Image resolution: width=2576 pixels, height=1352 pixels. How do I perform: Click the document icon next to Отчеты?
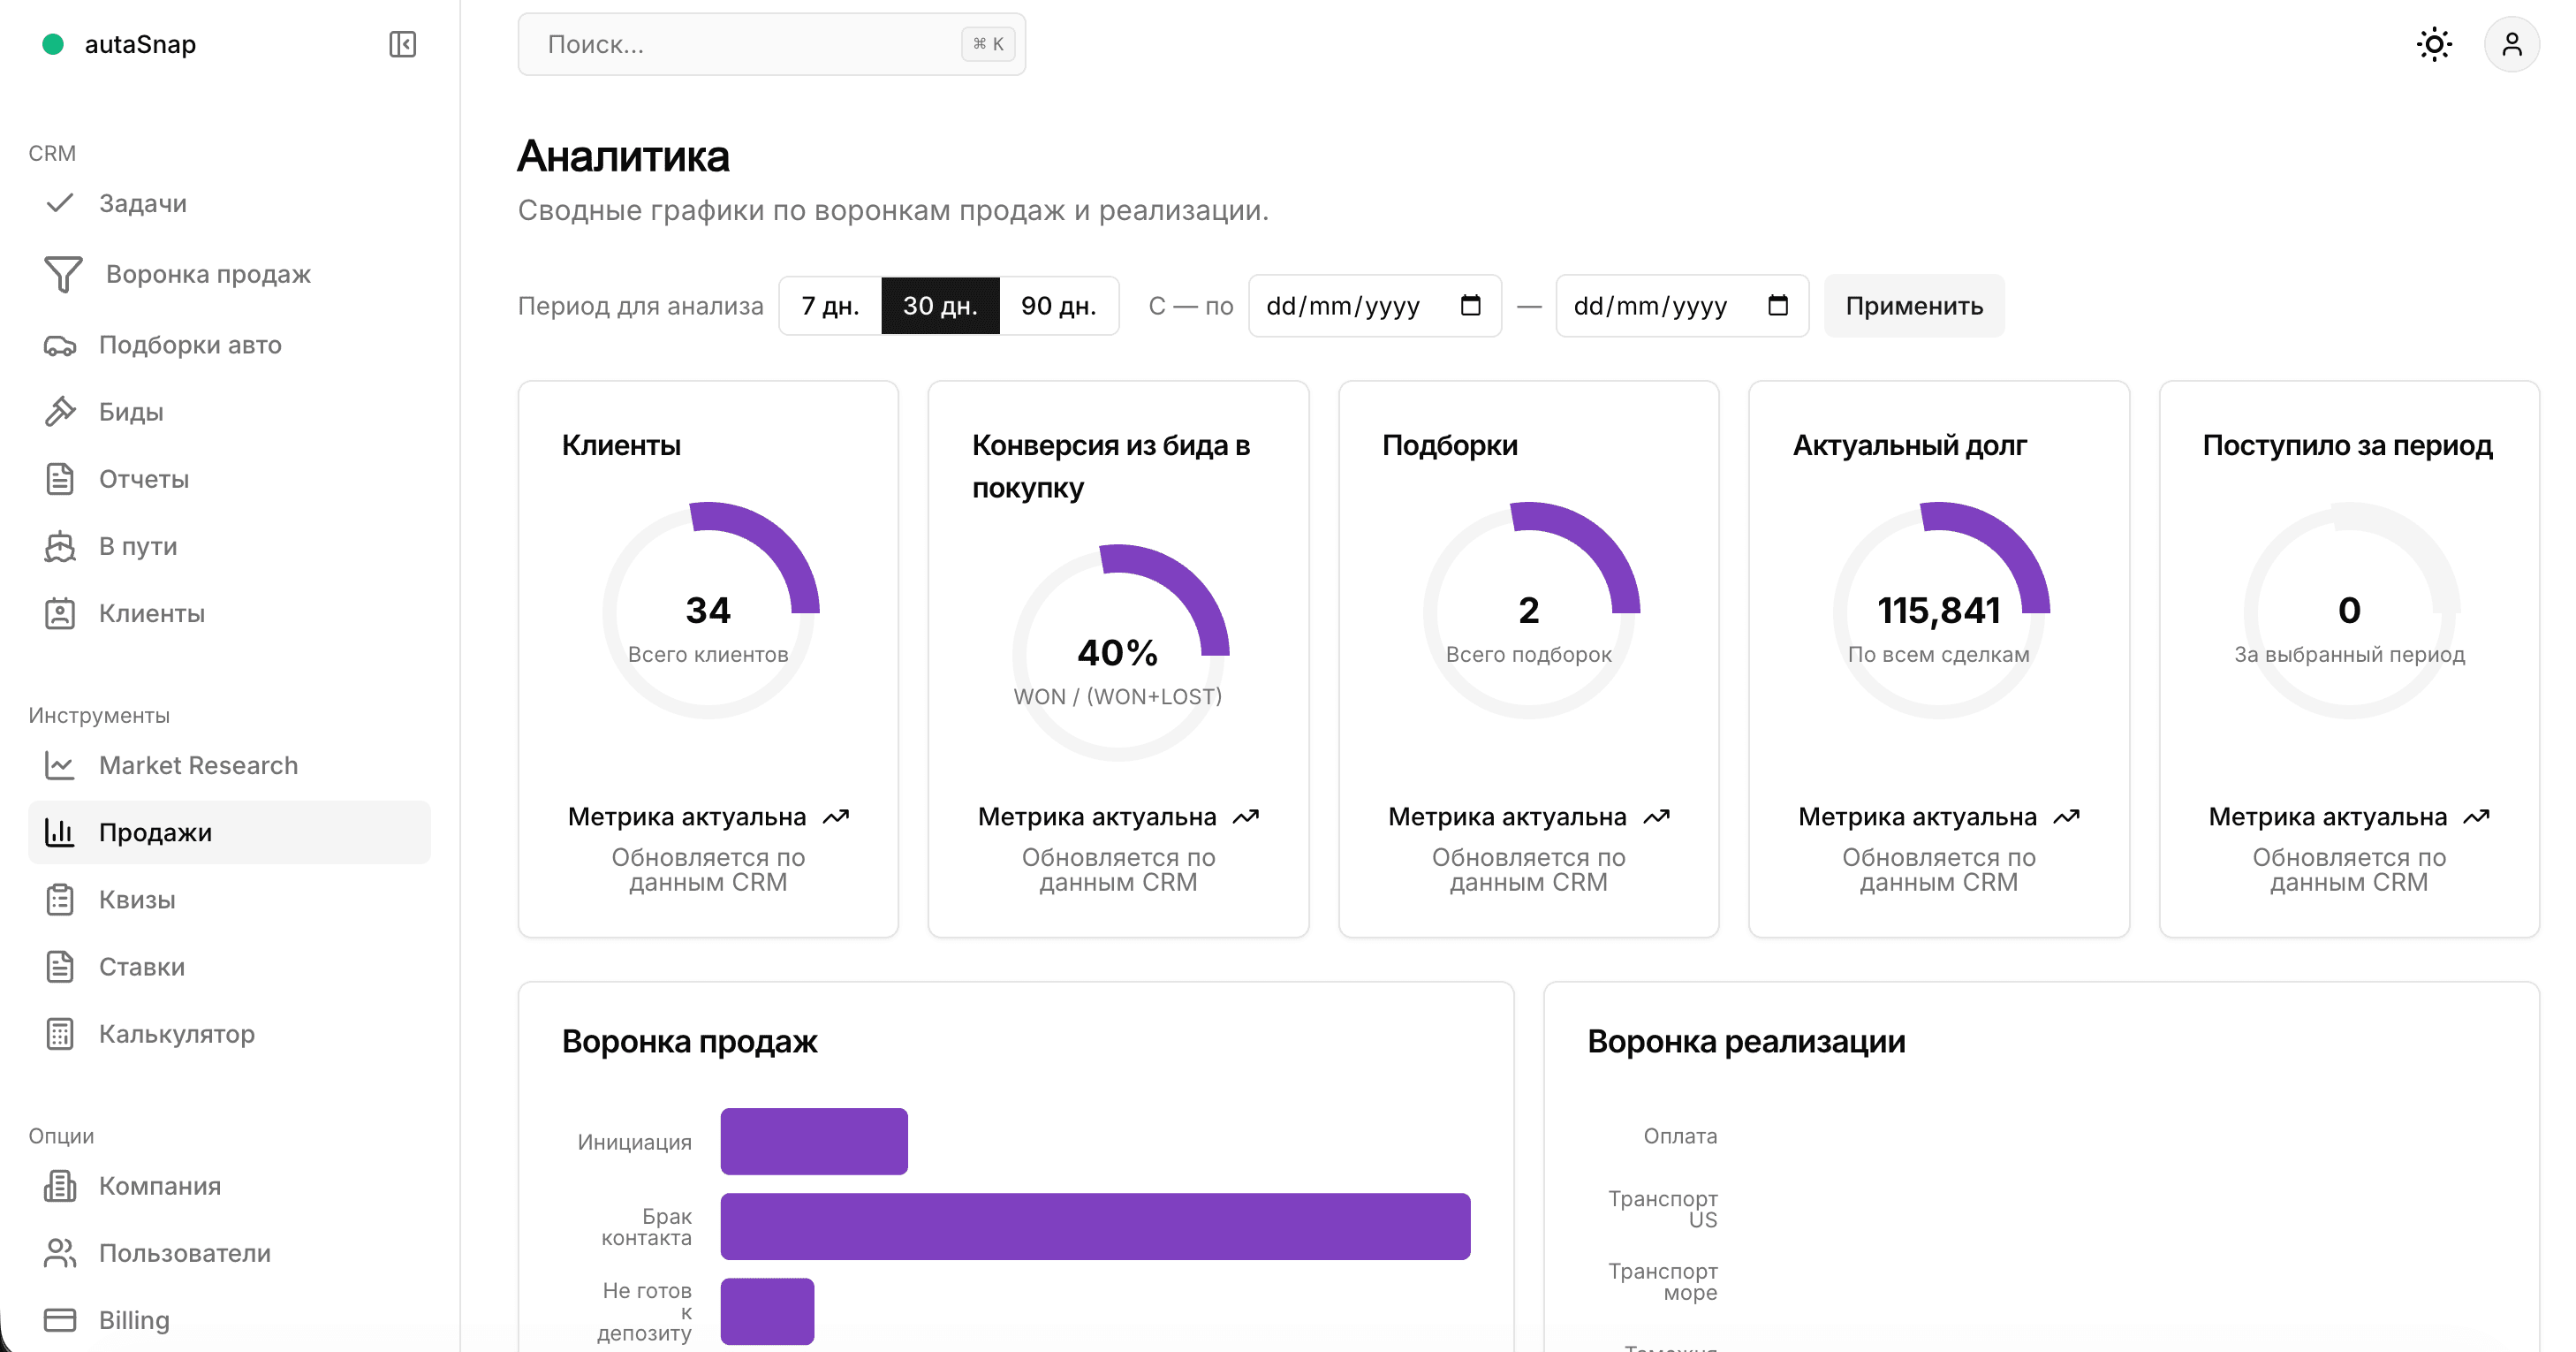click(x=60, y=479)
